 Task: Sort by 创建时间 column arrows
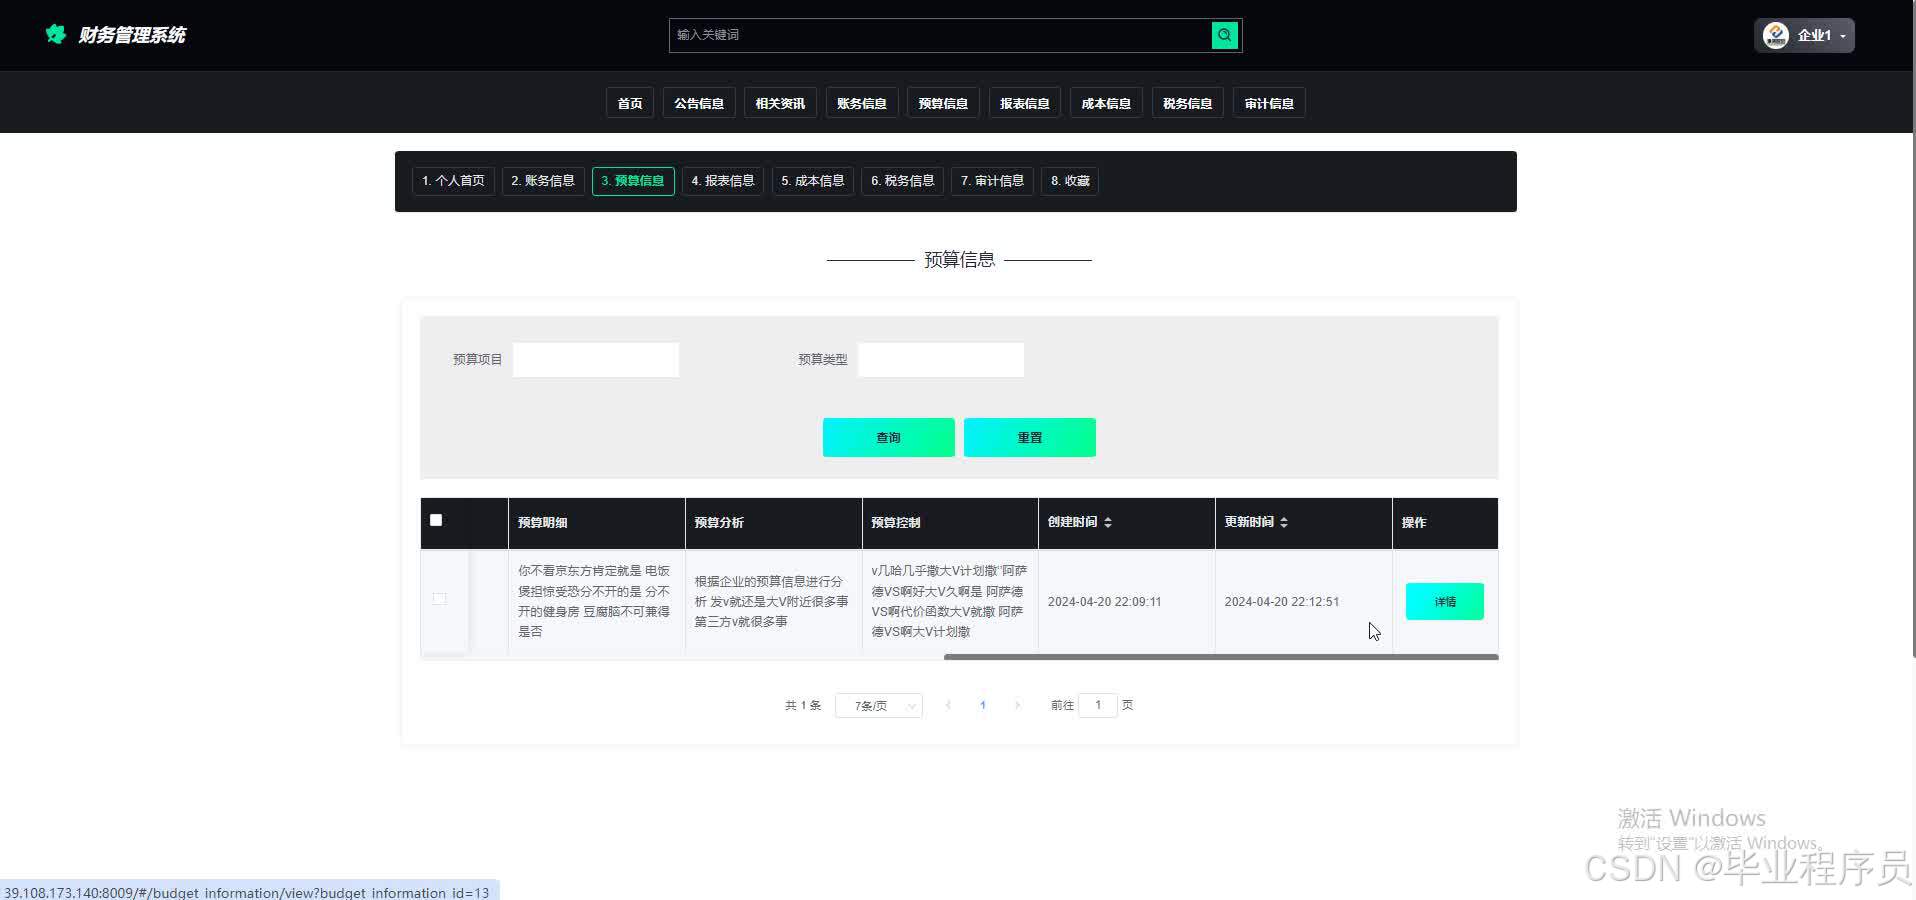1108,522
